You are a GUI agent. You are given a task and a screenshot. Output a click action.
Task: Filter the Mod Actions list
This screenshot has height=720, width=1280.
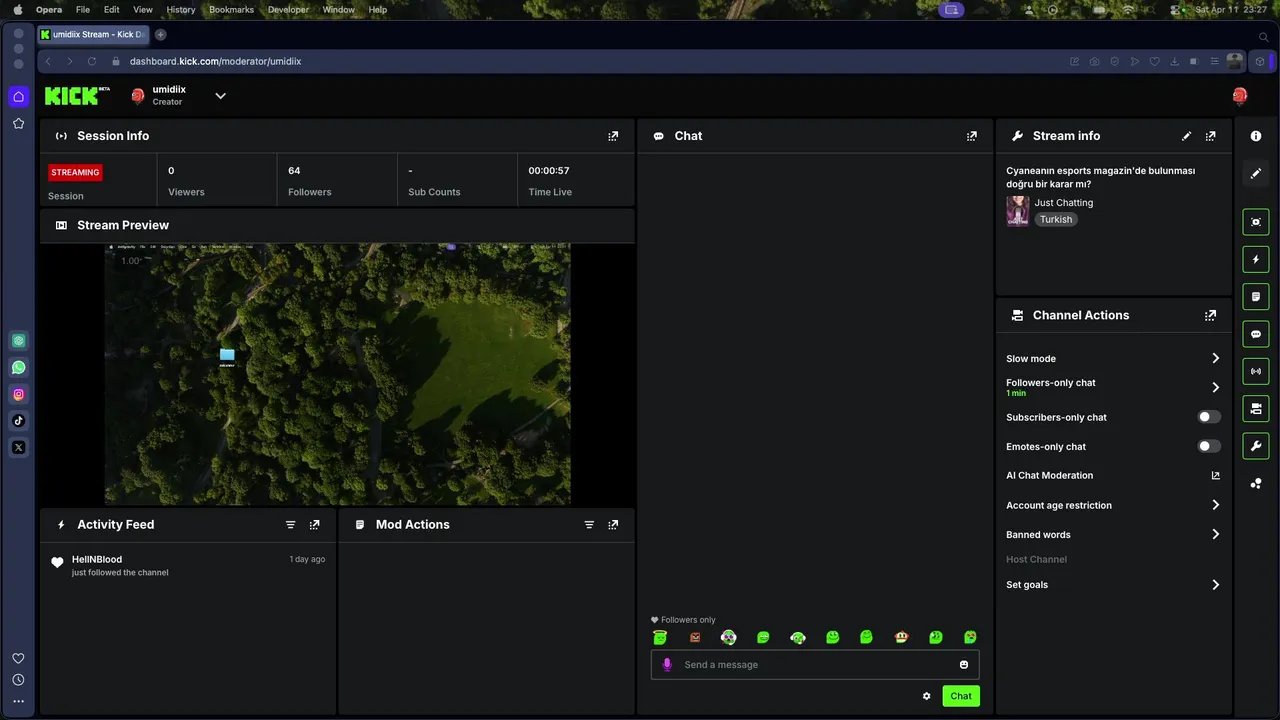[589, 524]
